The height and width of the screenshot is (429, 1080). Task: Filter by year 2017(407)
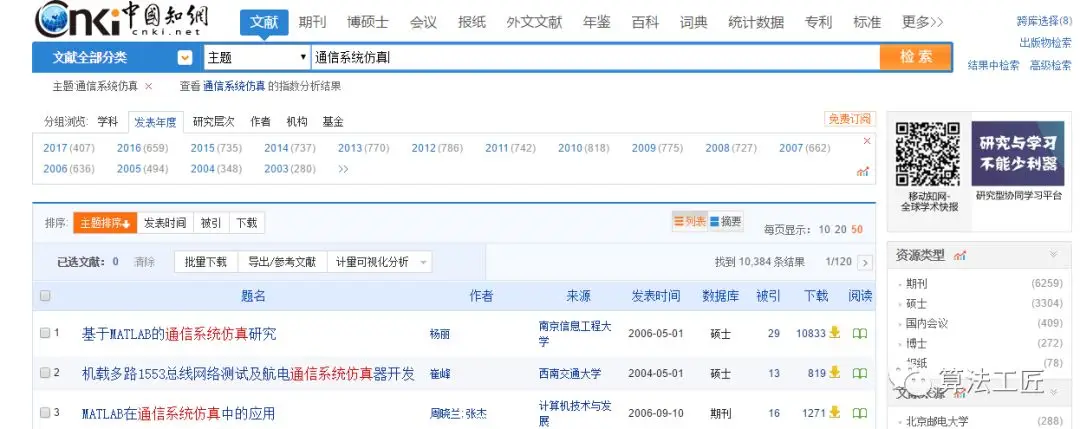click(69, 148)
